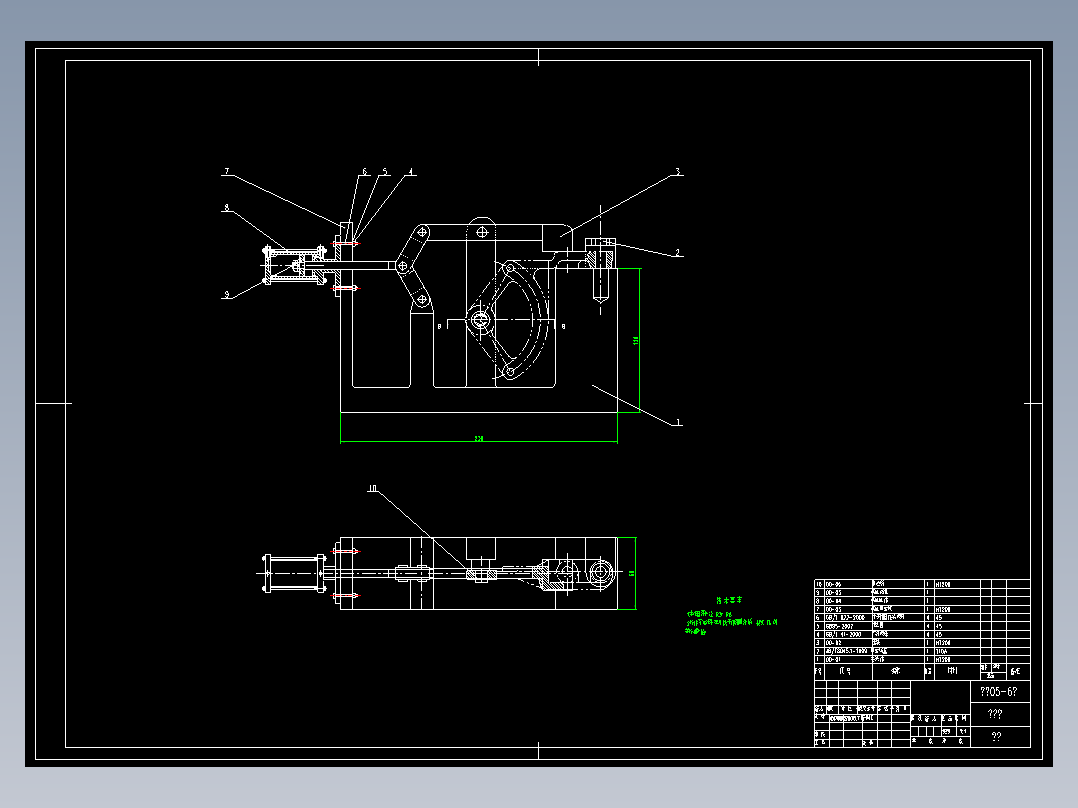This screenshot has width=1078, height=808.
Task: Click parts list row 10 in the table
Action: click(x=922, y=584)
